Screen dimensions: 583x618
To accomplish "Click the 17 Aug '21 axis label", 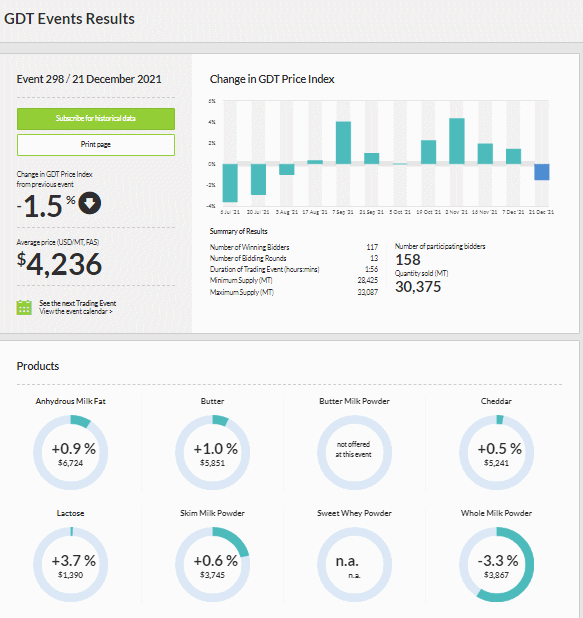I will tap(315, 212).
